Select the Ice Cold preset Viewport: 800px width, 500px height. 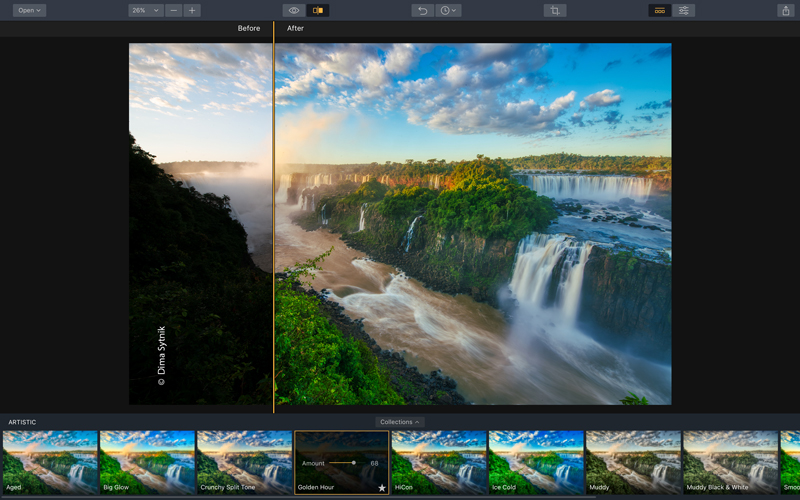pyautogui.click(x=536, y=462)
